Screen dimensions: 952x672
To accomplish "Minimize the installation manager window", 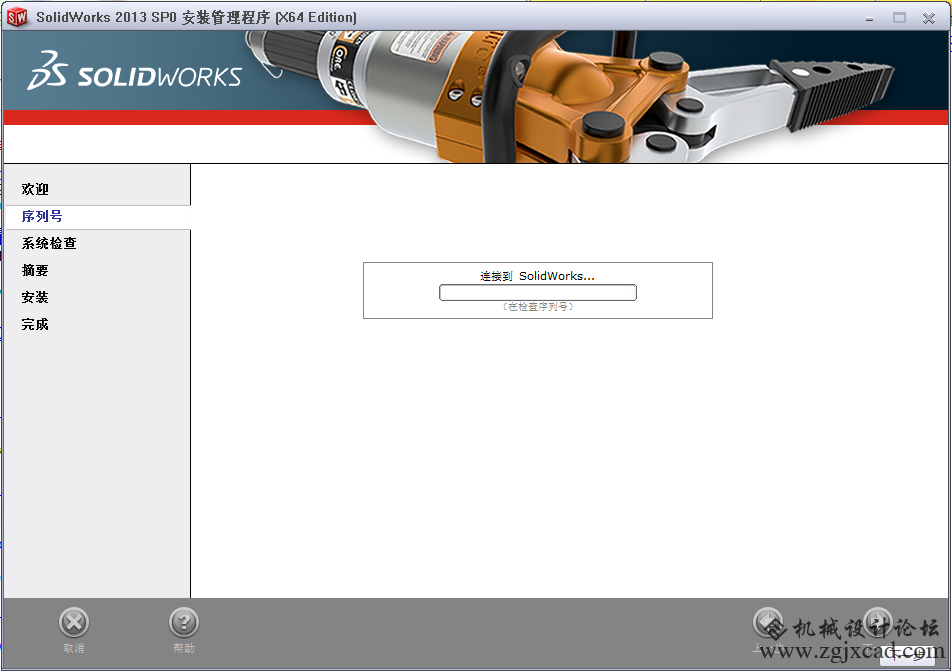I will coord(869,18).
